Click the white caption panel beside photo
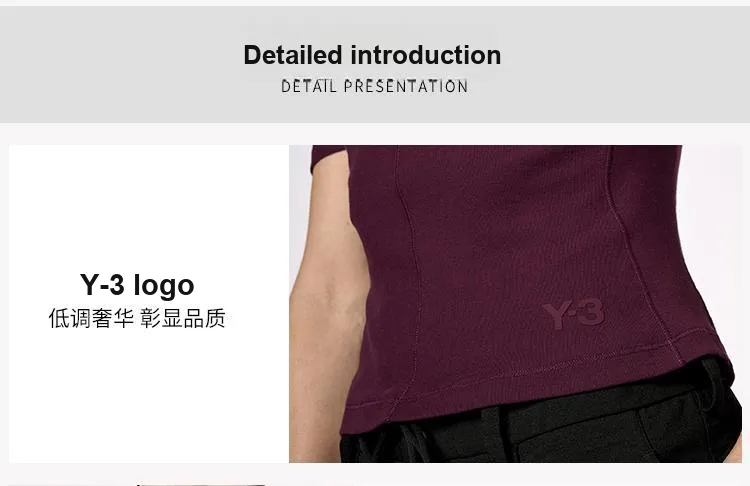This screenshot has height=486, width=750. pyautogui.click(x=149, y=304)
